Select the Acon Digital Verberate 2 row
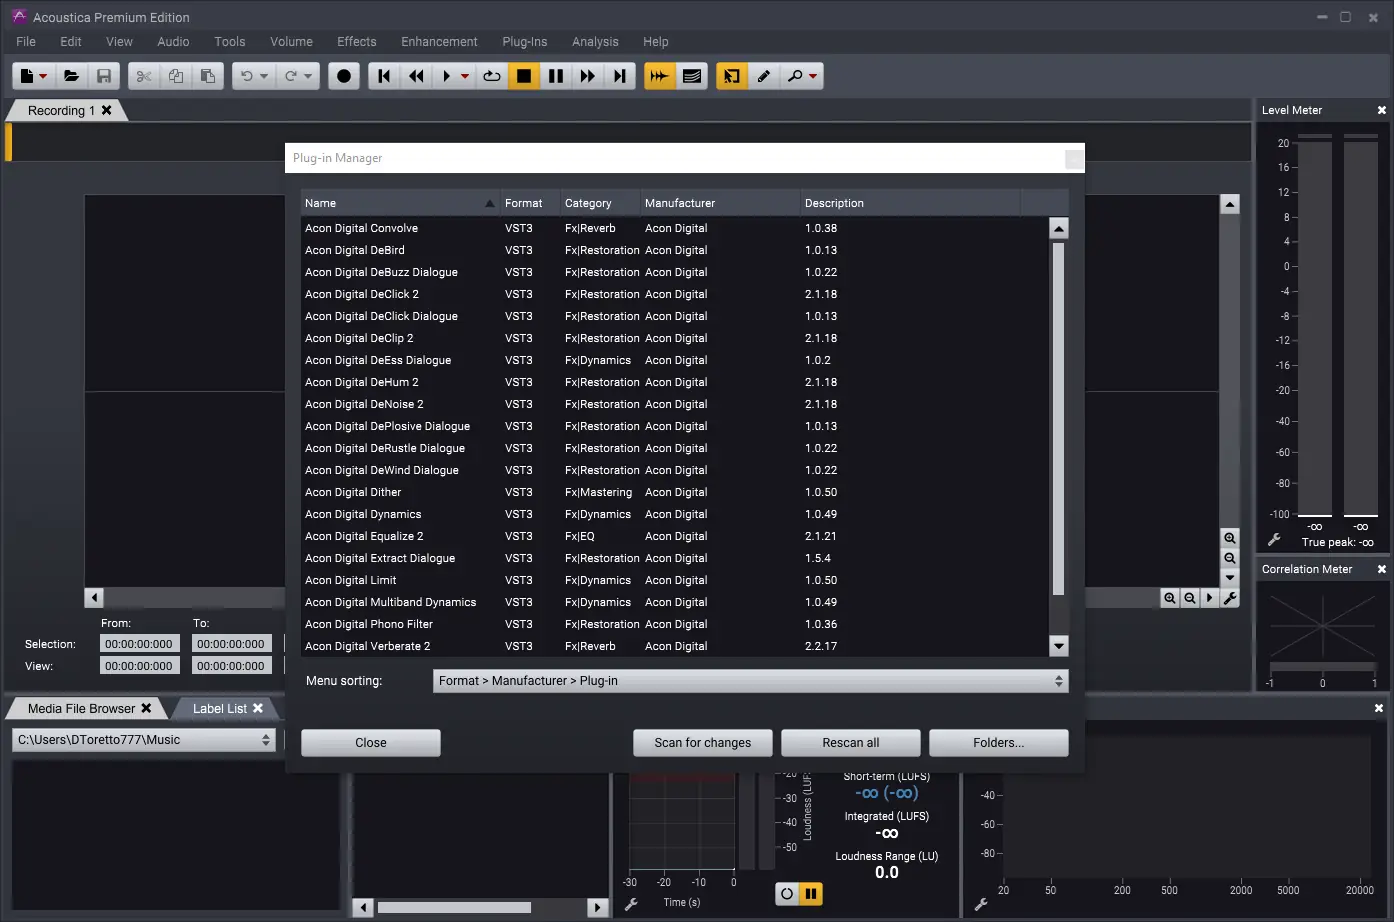The height and width of the screenshot is (922, 1394). pos(675,646)
